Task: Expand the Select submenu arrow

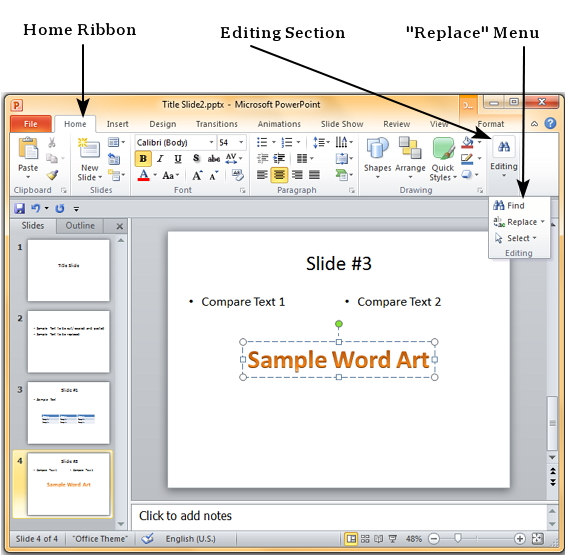Action: coord(535,238)
